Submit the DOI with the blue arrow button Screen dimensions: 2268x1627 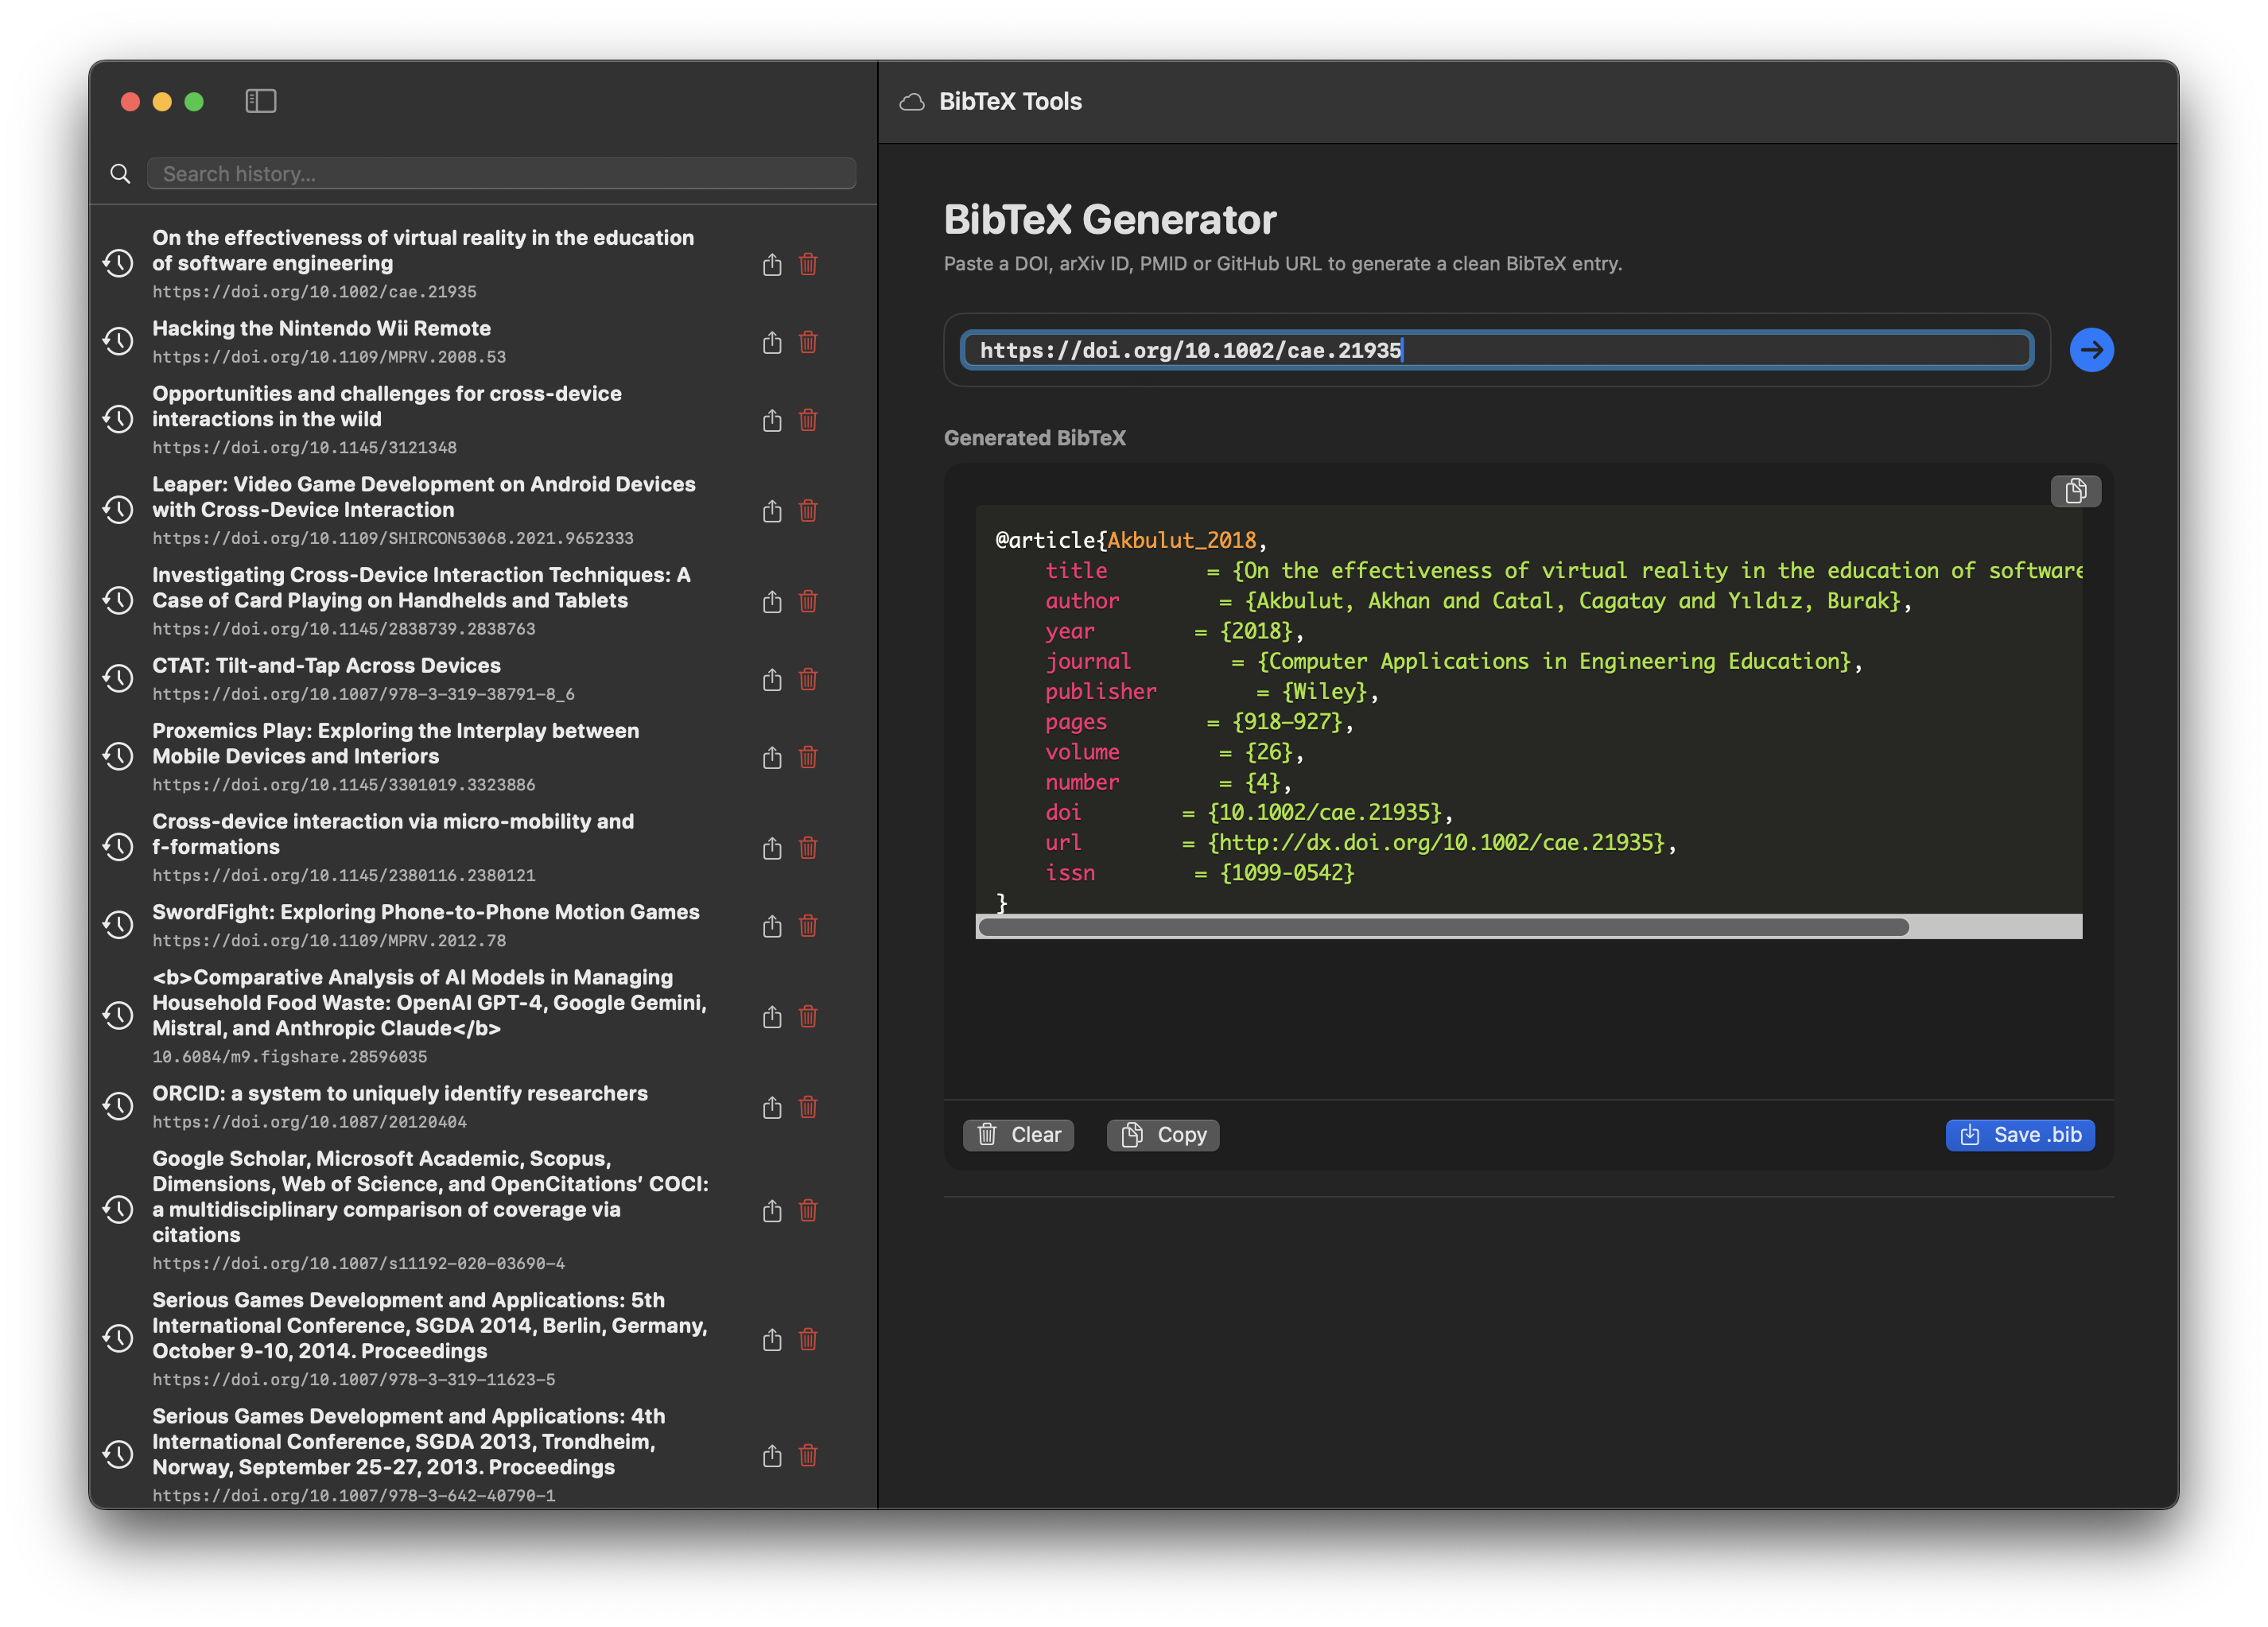coord(2091,350)
